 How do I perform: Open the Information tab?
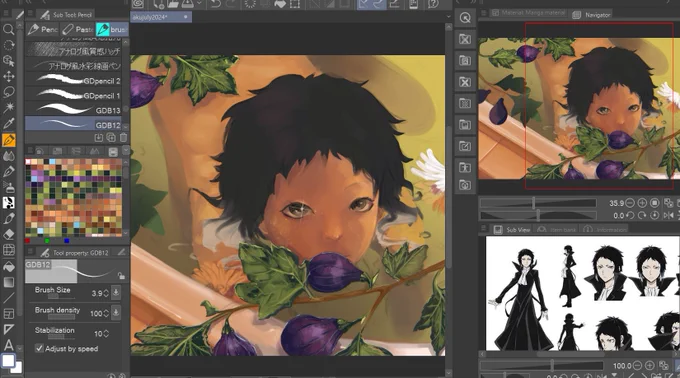pos(605,229)
